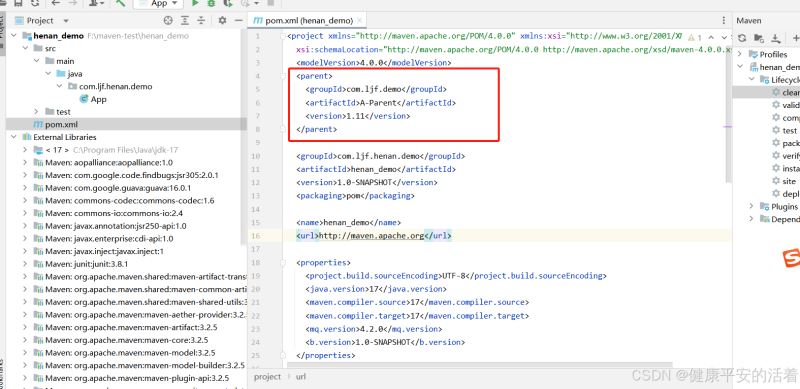Click Generate Sources and Update Folders icon in Maven

[x=759, y=38]
